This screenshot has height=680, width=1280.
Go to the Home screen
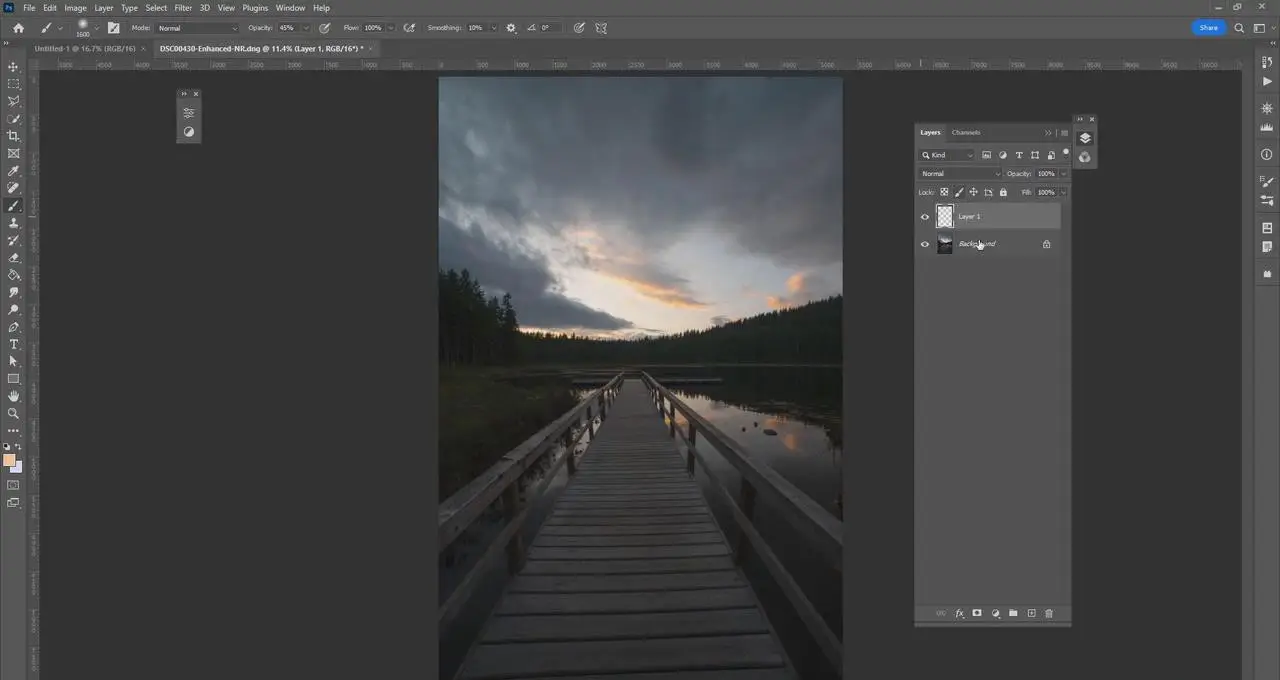point(18,28)
